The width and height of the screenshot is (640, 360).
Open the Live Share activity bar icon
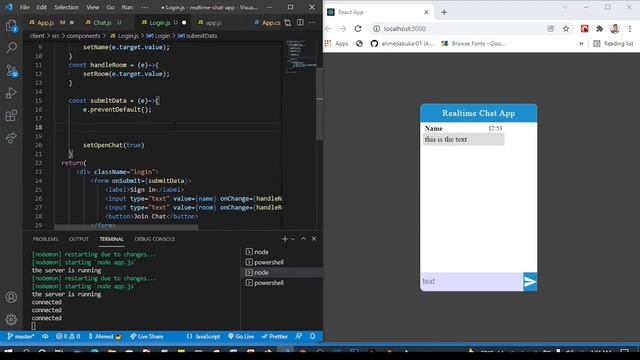11,138
